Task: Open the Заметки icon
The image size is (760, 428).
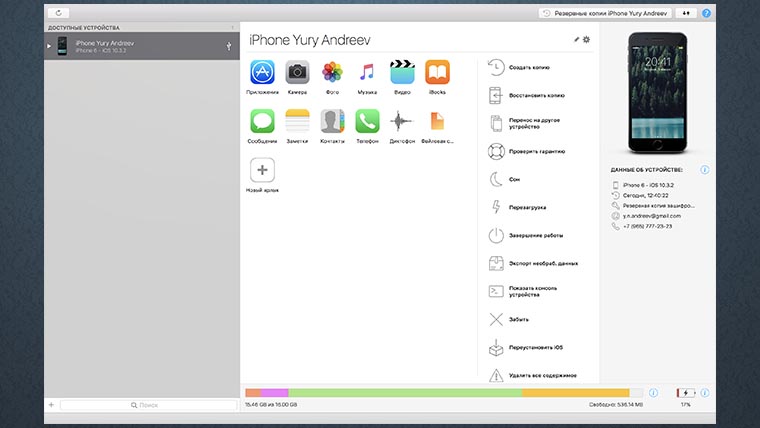Action: [x=297, y=121]
